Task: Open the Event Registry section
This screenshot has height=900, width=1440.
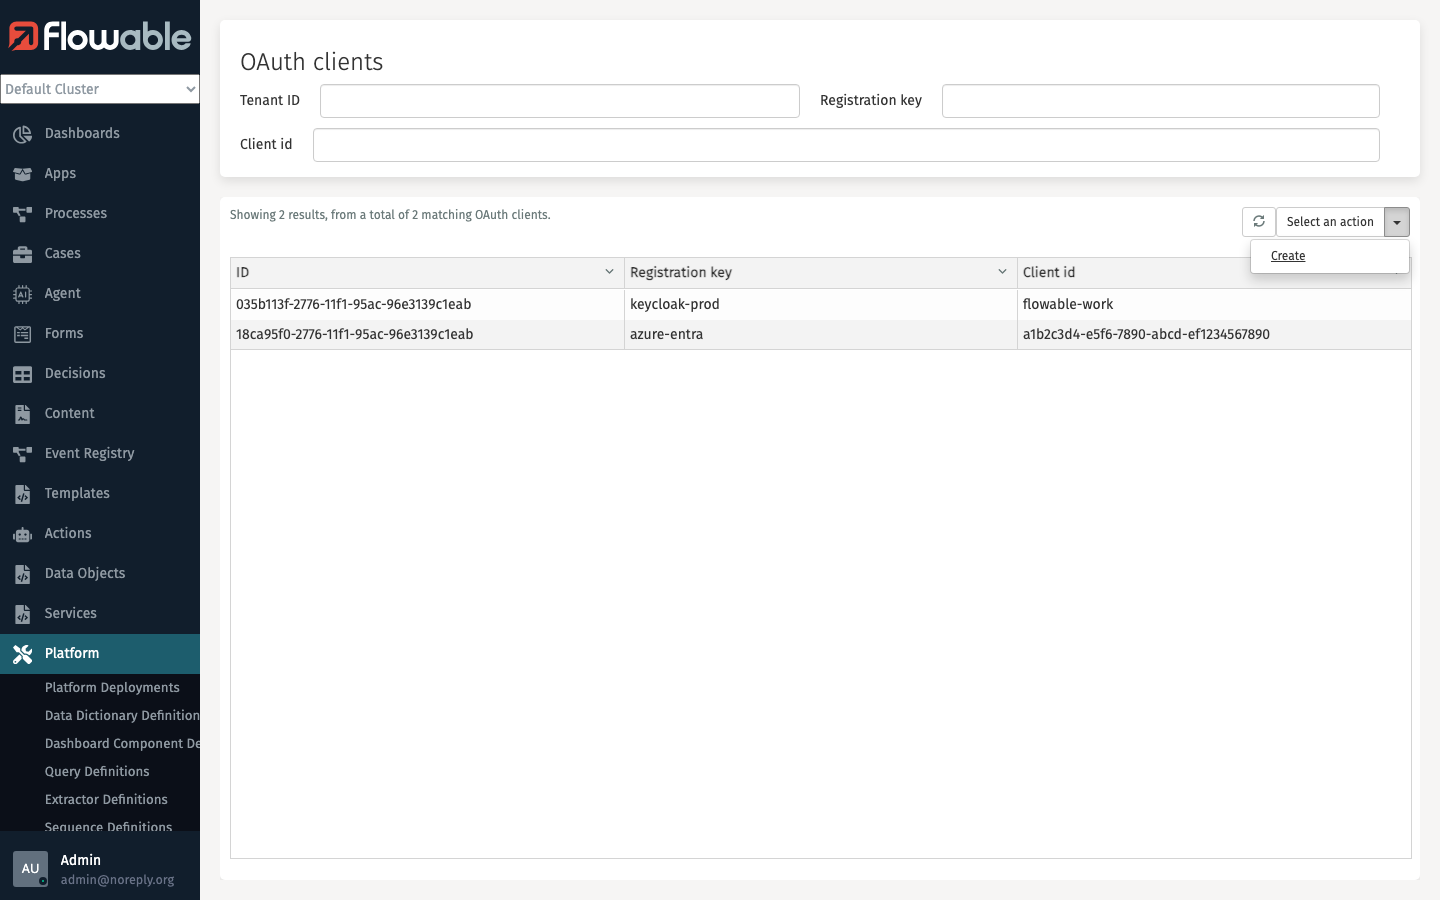Action: pos(89,453)
